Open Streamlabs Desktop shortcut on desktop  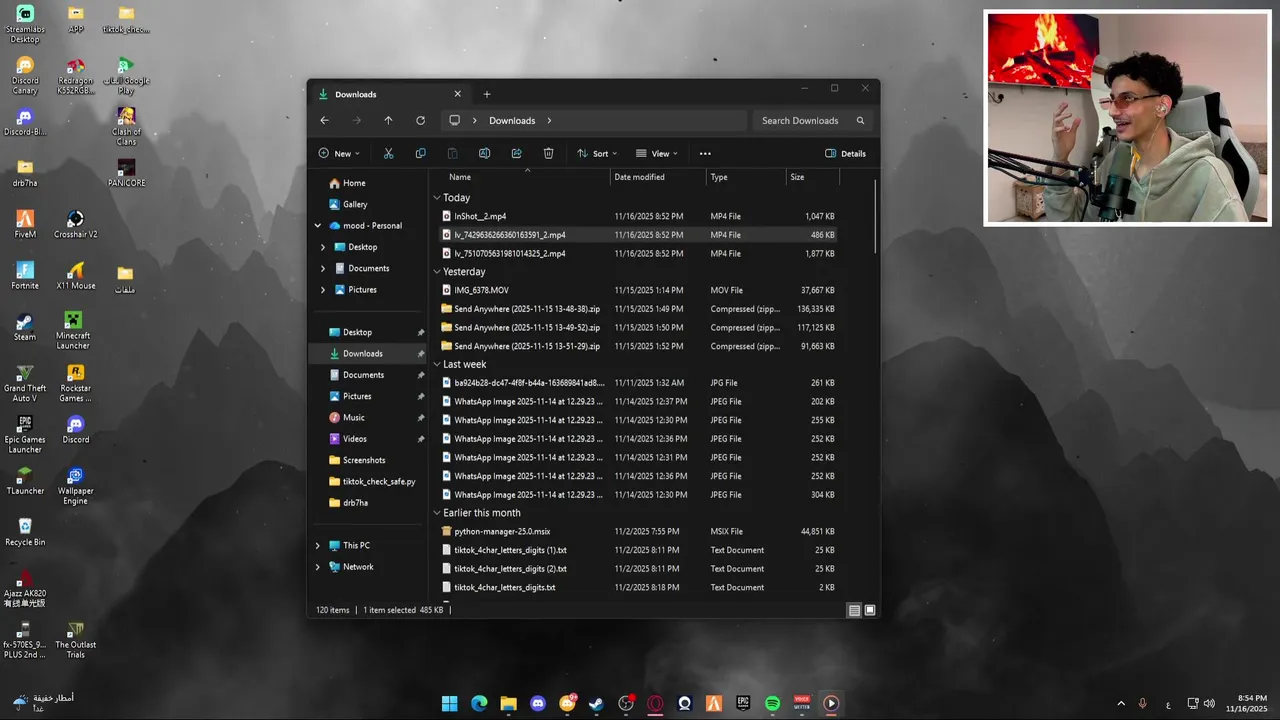tap(25, 24)
